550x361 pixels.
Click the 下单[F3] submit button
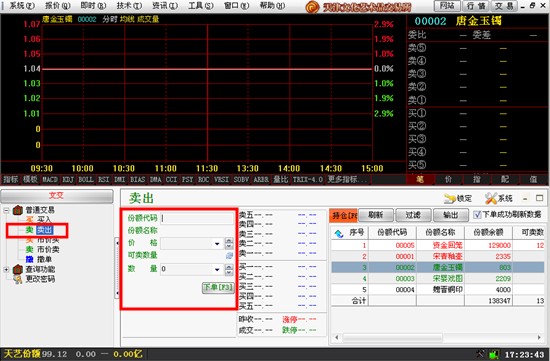pyautogui.click(x=218, y=287)
